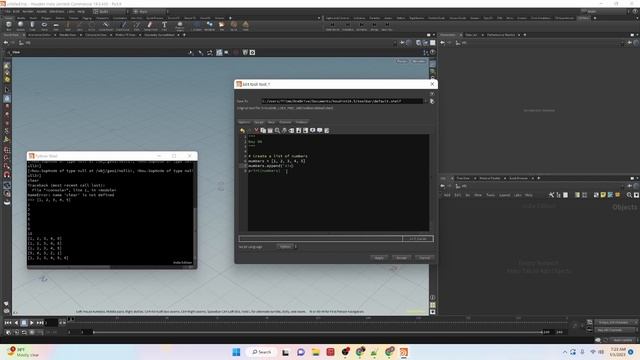Select the Spray Paint shelf tool
Viewport: 640px width, 360px height.
tap(150, 26)
